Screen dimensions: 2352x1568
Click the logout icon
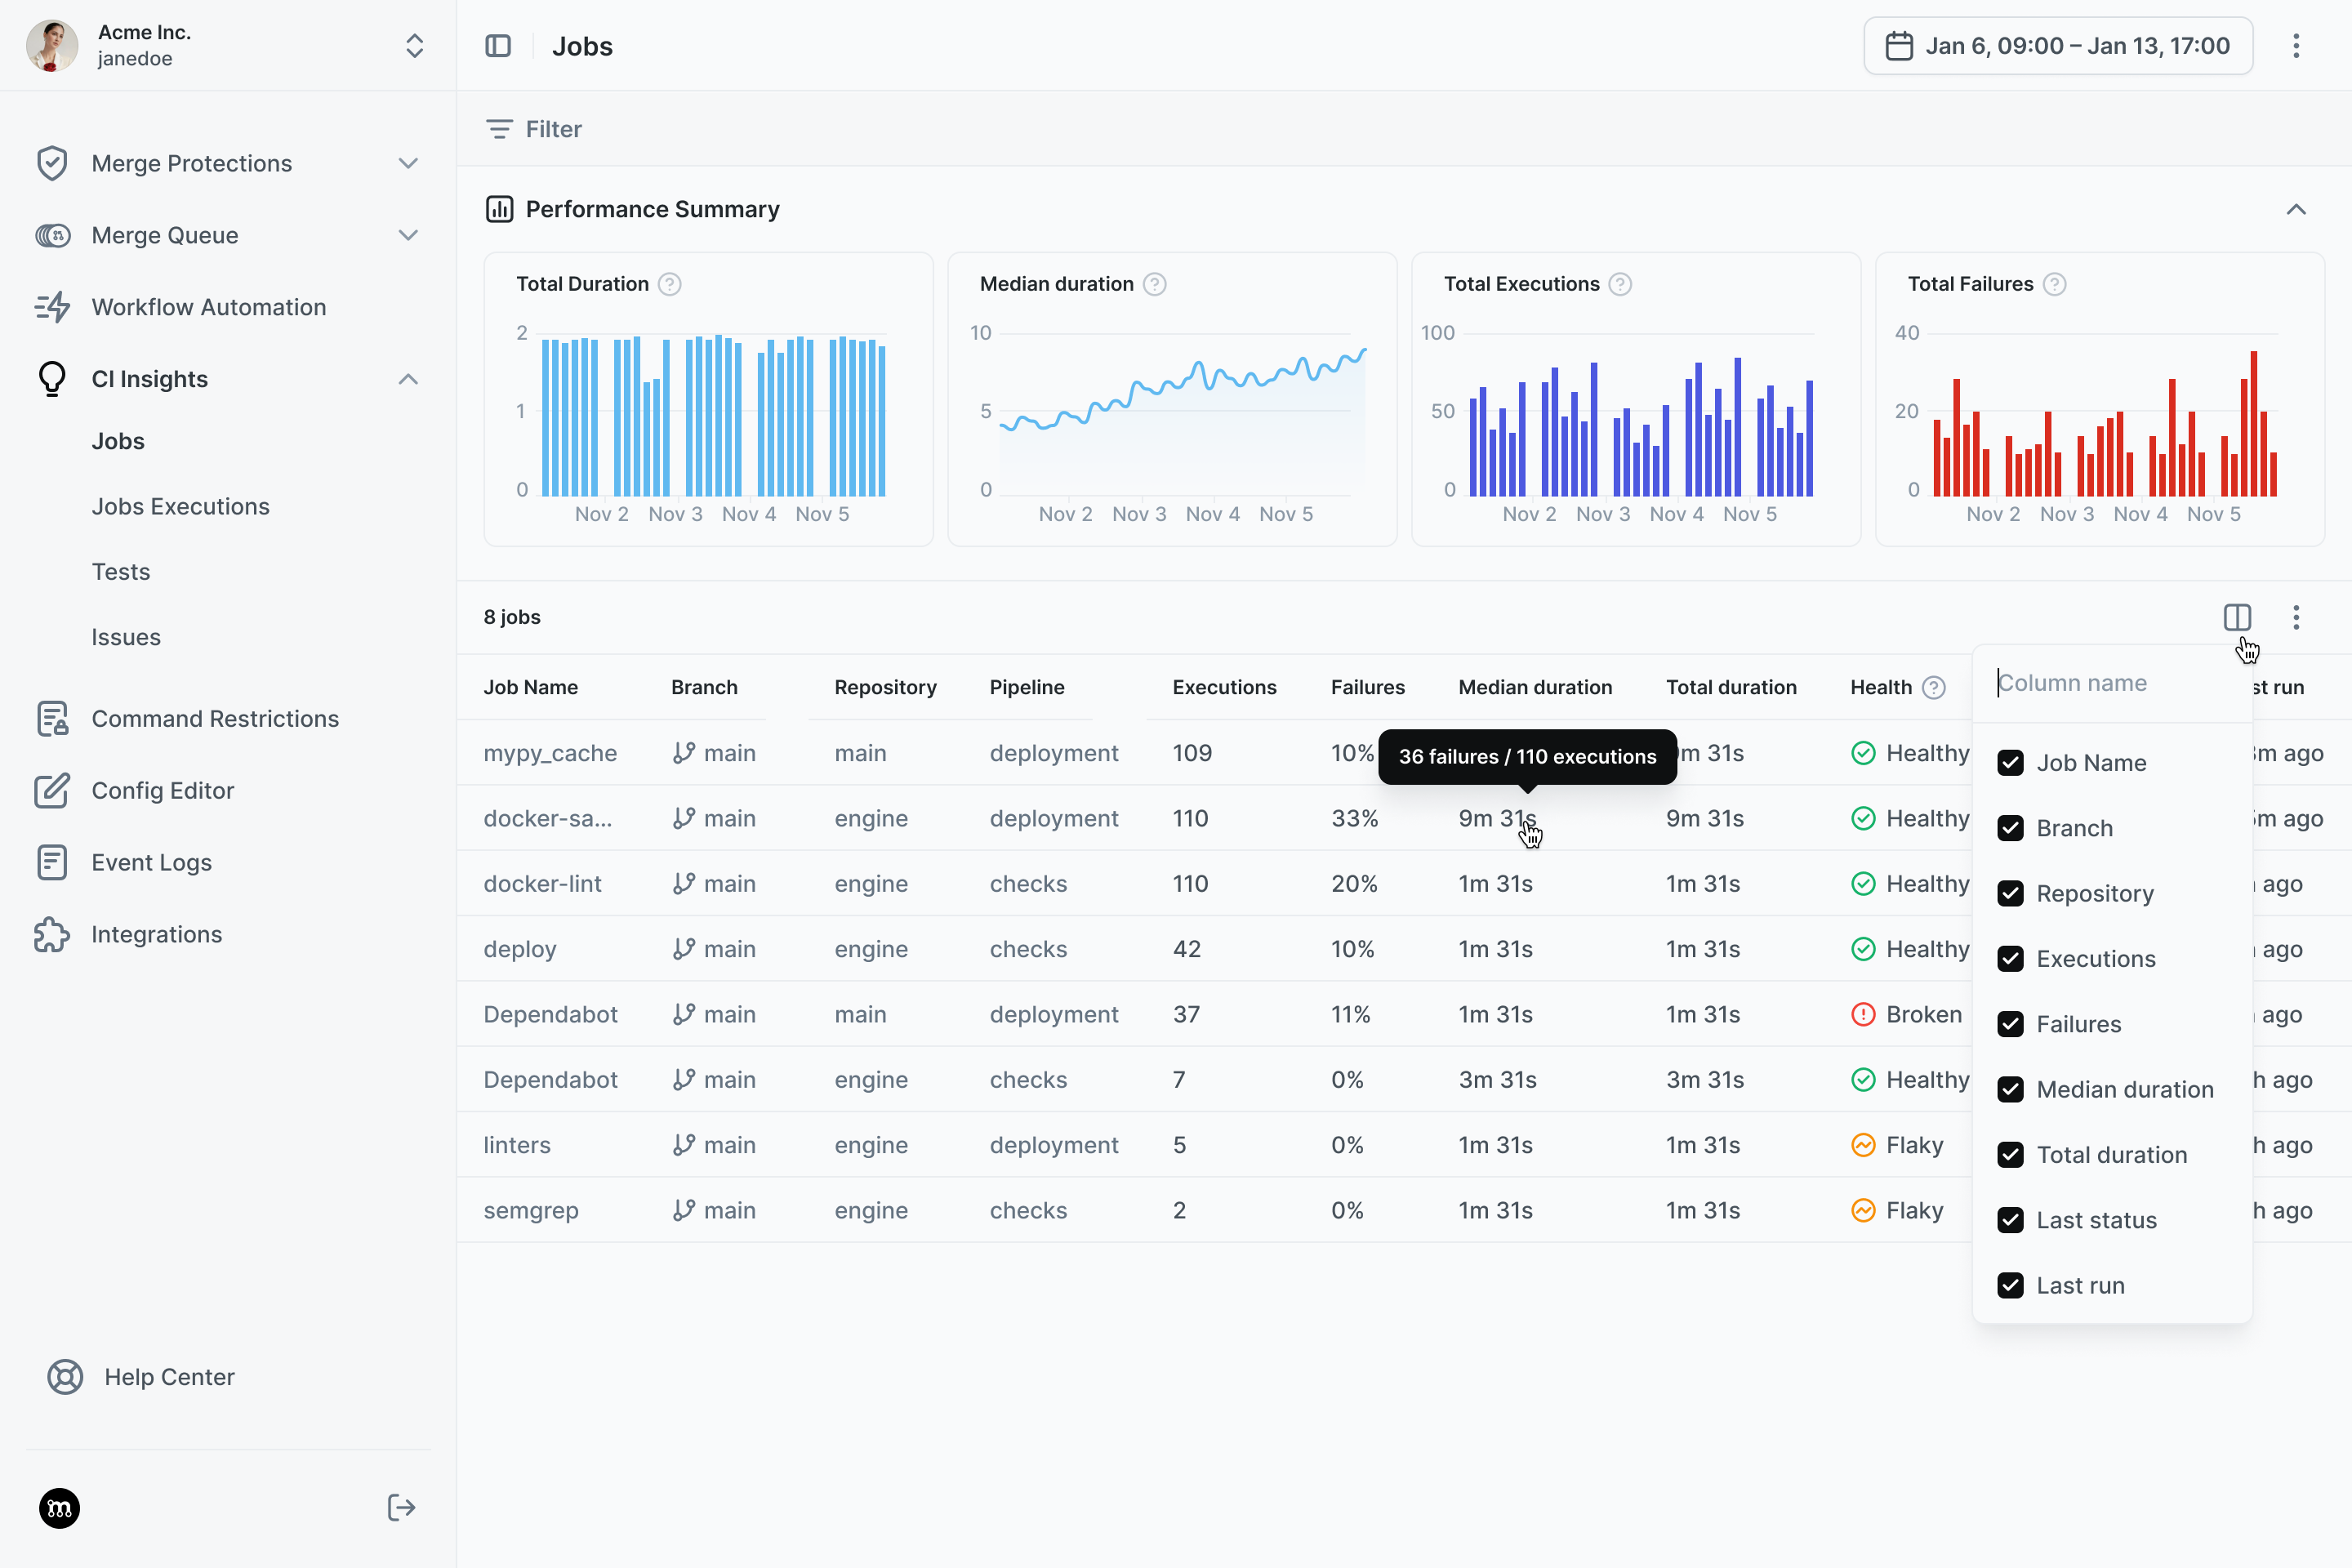pyautogui.click(x=401, y=1507)
